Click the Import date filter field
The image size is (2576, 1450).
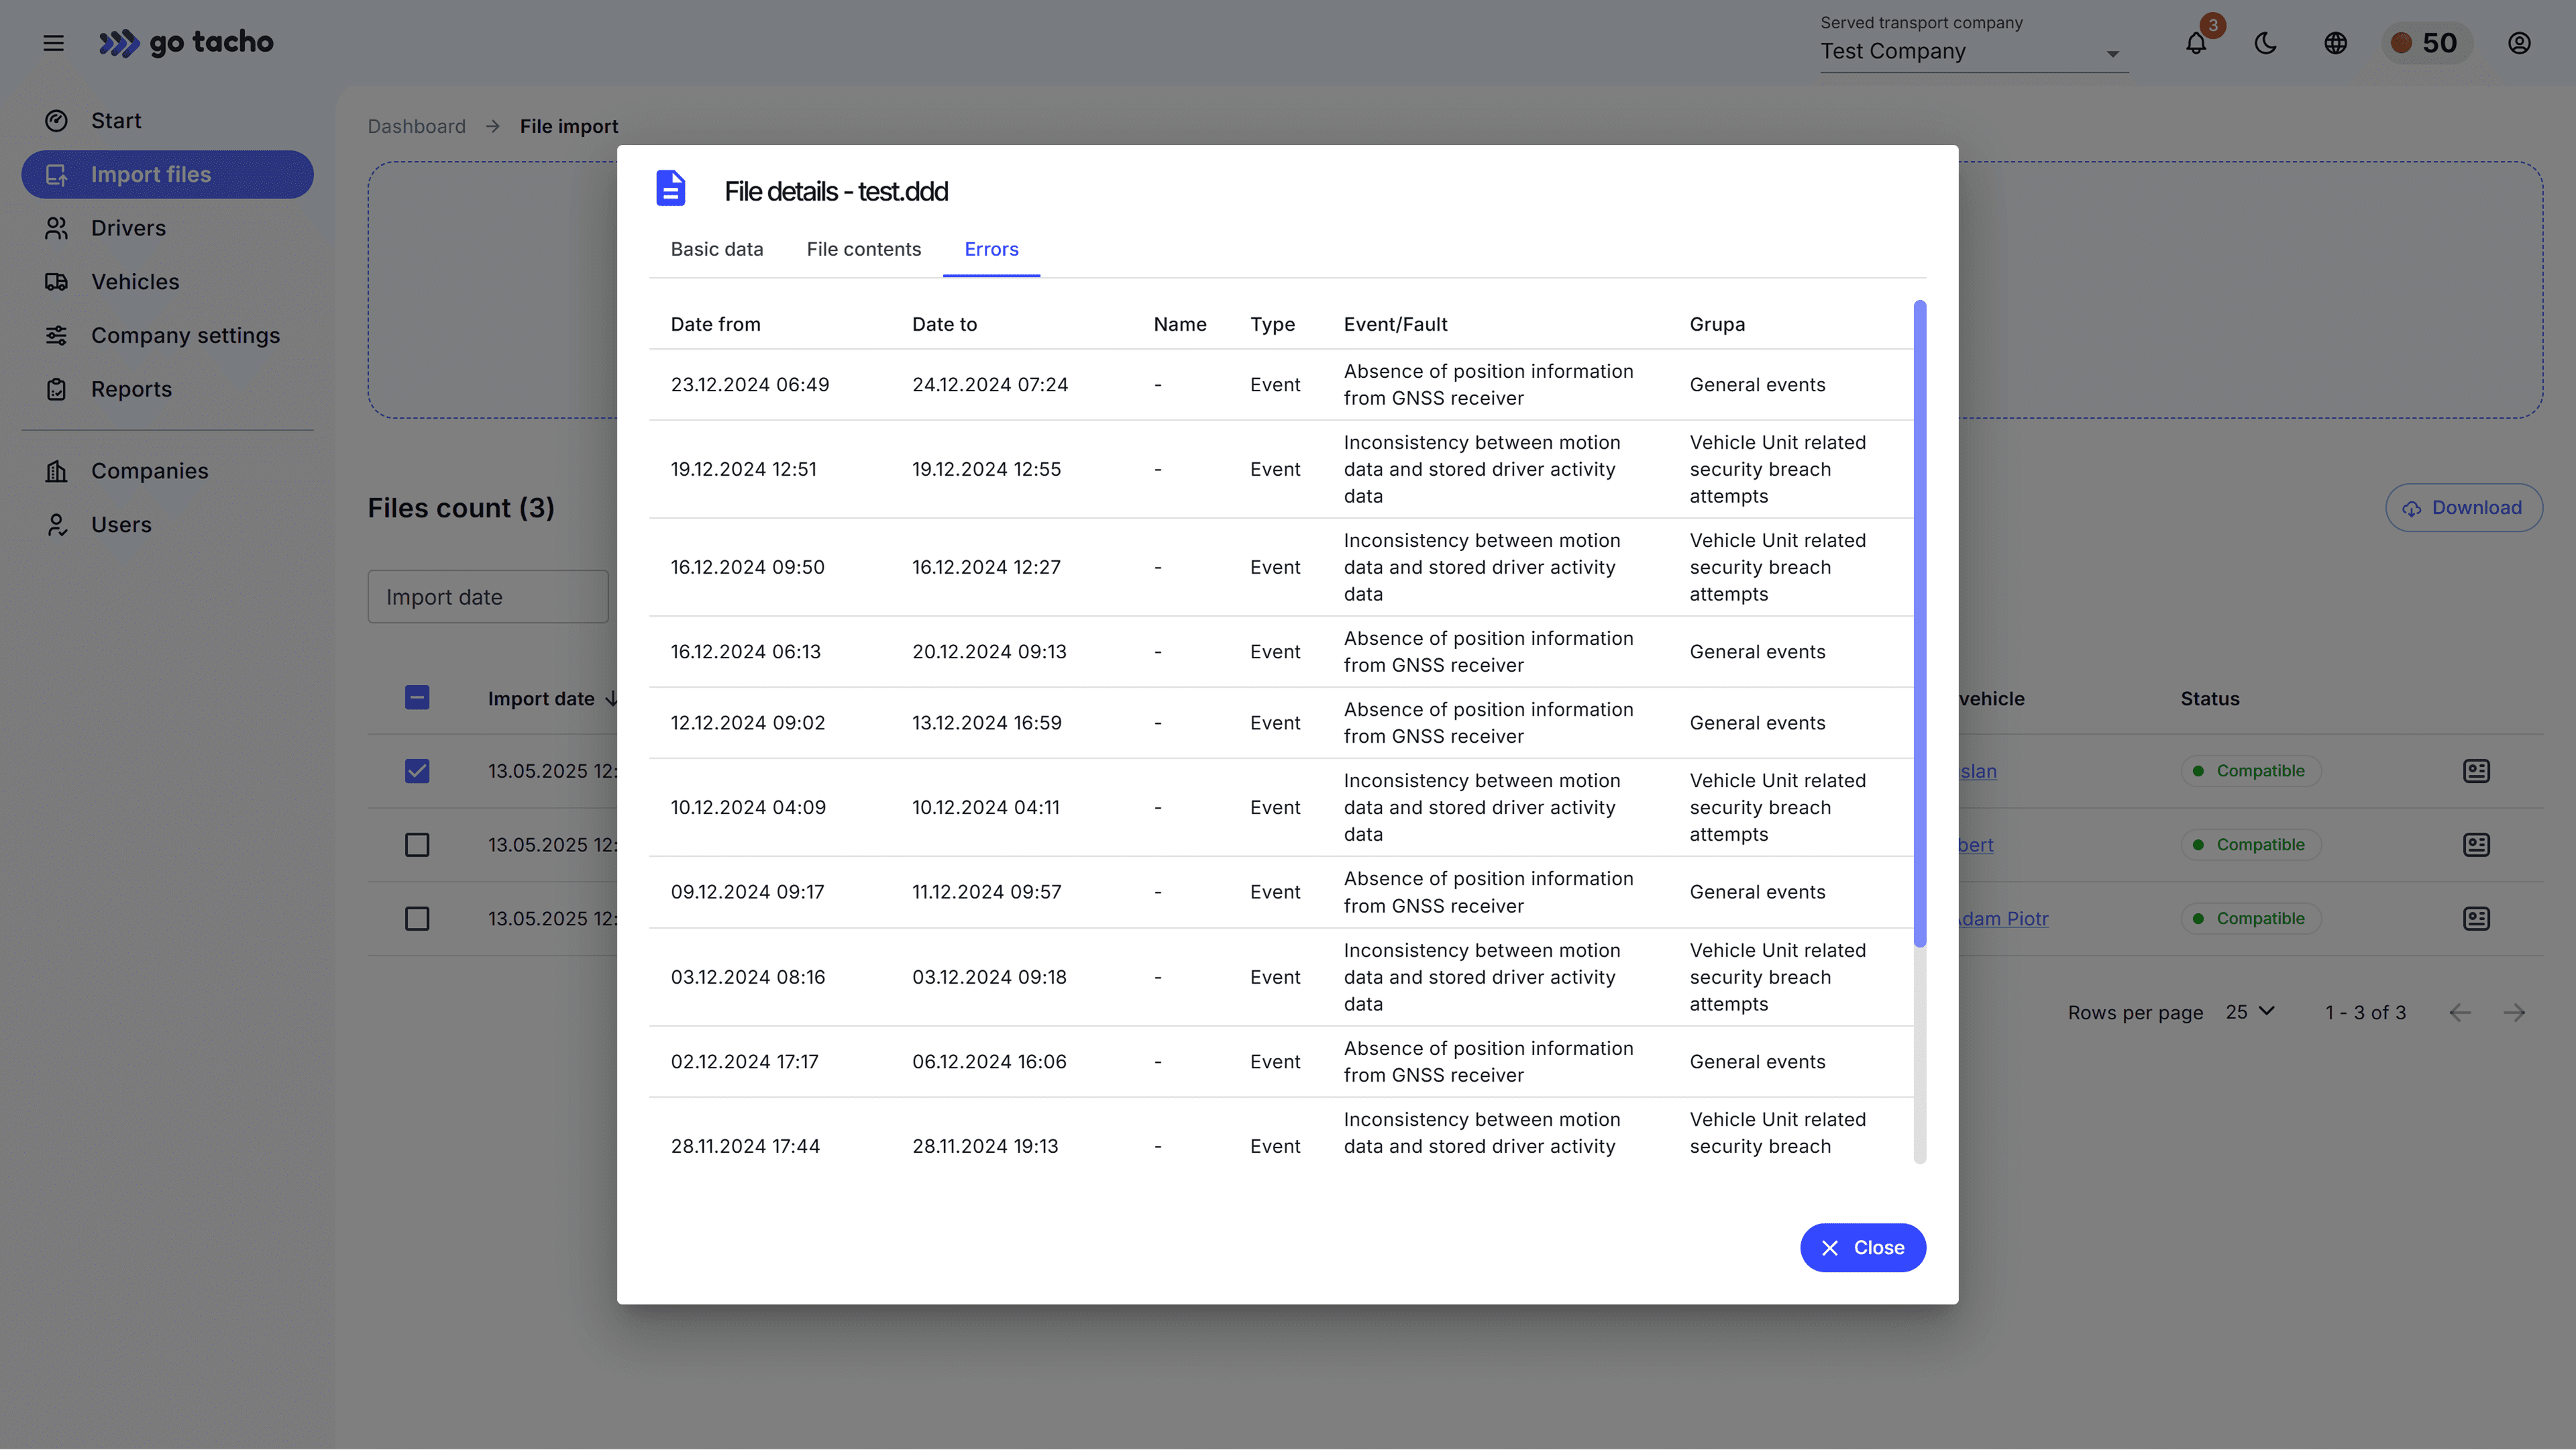(x=488, y=597)
